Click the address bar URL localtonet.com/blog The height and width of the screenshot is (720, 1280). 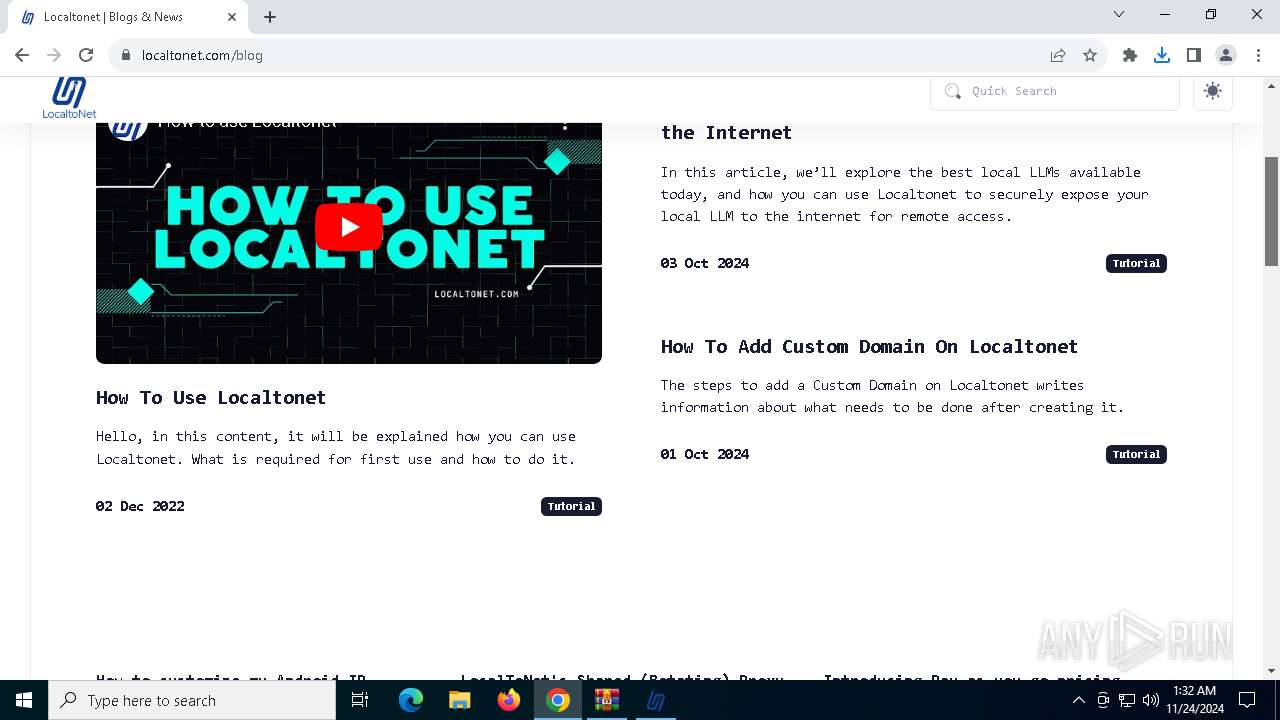(202, 55)
